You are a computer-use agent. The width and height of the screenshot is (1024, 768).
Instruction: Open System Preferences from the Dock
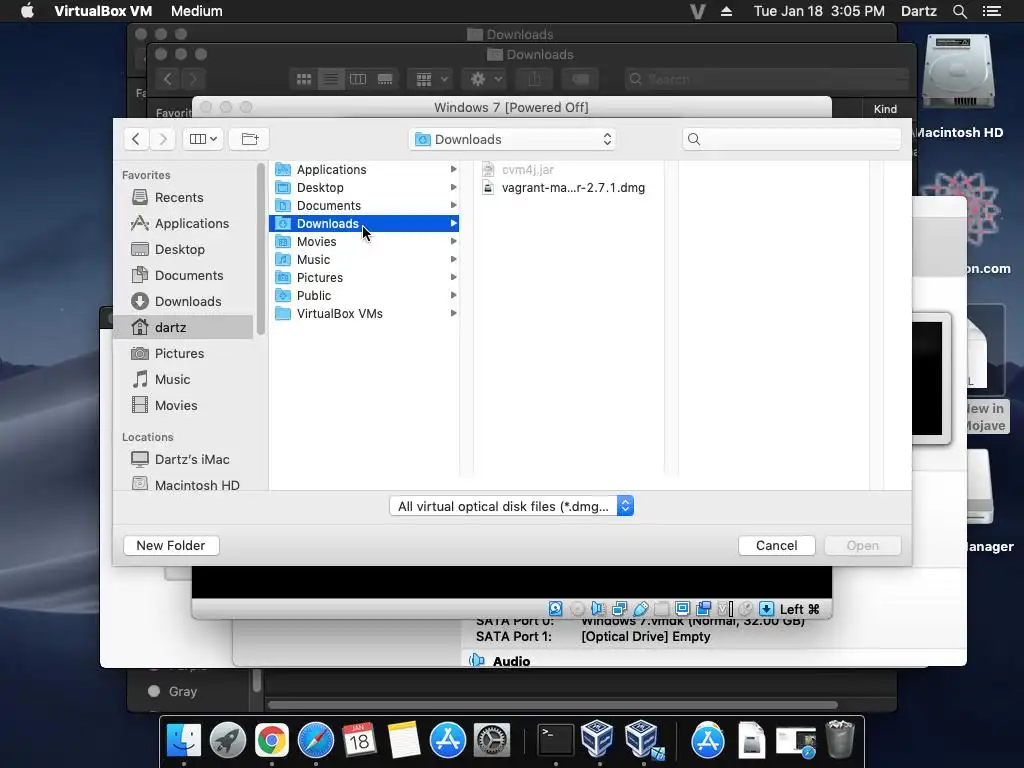click(x=492, y=740)
